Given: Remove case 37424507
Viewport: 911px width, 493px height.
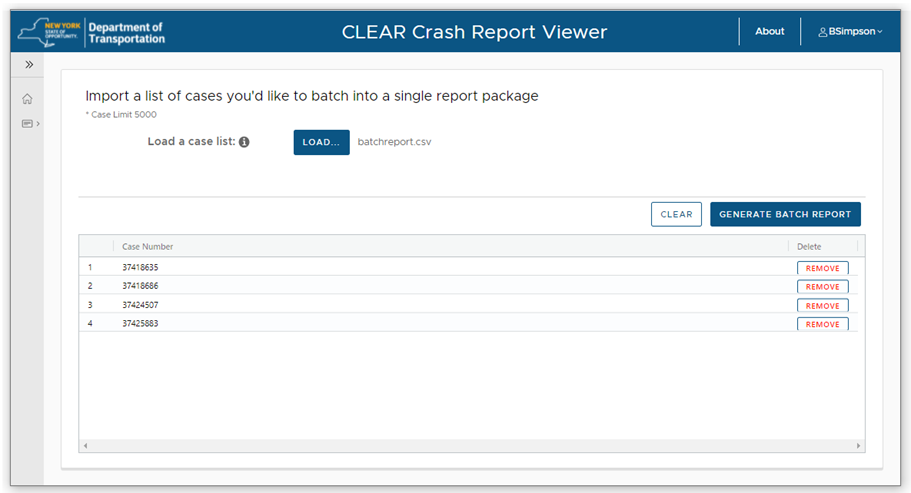Looking at the screenshot, I should tap(822, 306).
